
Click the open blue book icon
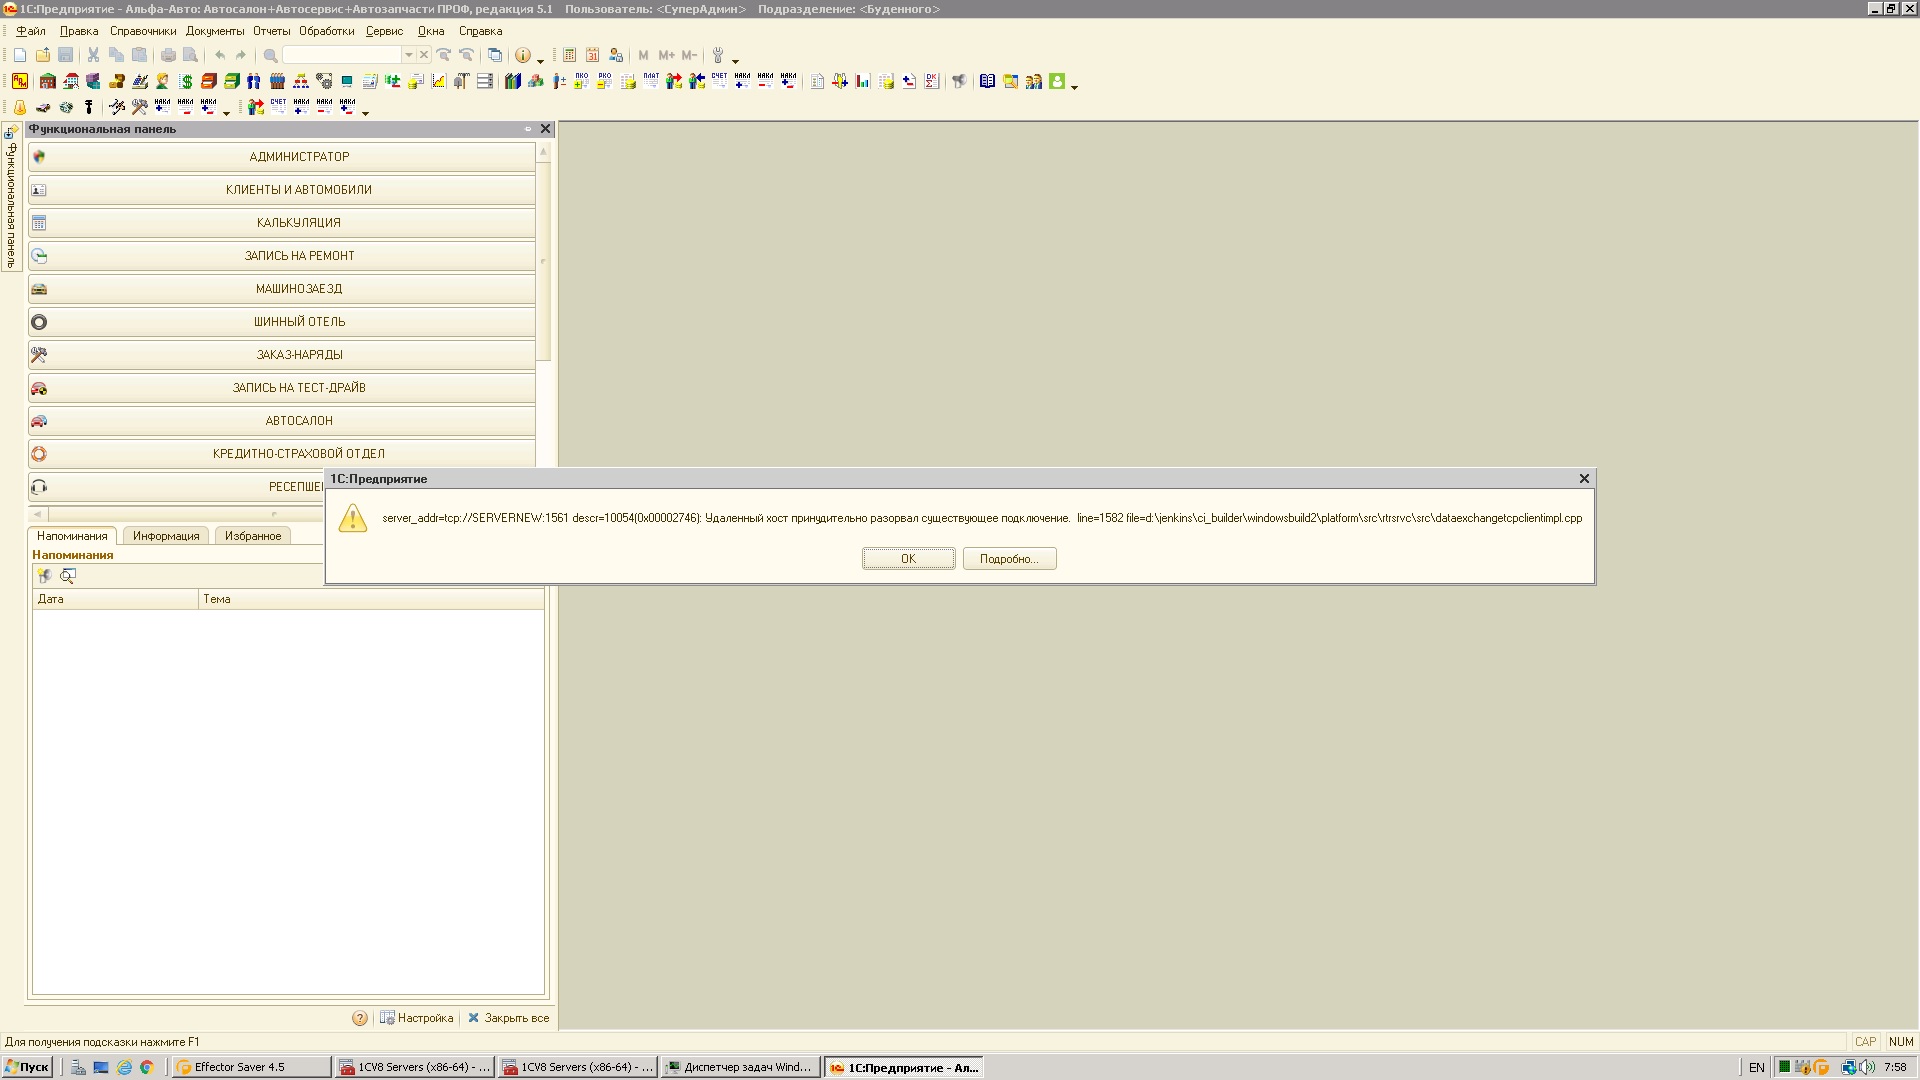pos(988,81)
